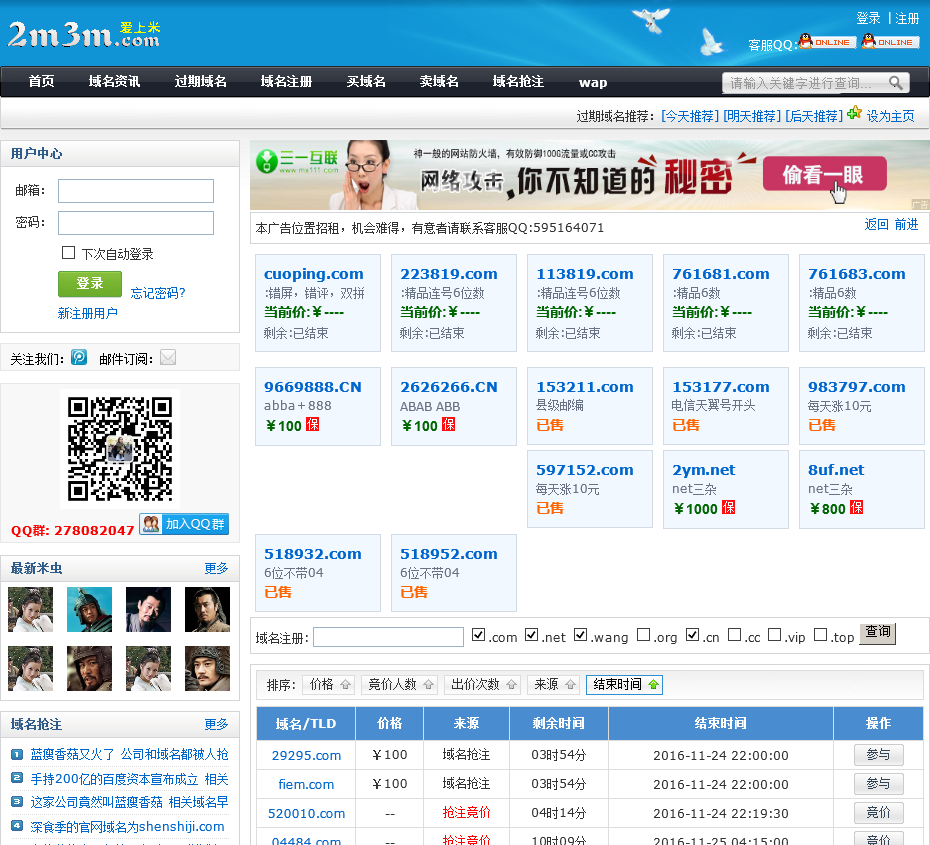
Task: Click the red 保 badge beside 2ym.net
Action: pyautogui.click(x=729, y=508)
